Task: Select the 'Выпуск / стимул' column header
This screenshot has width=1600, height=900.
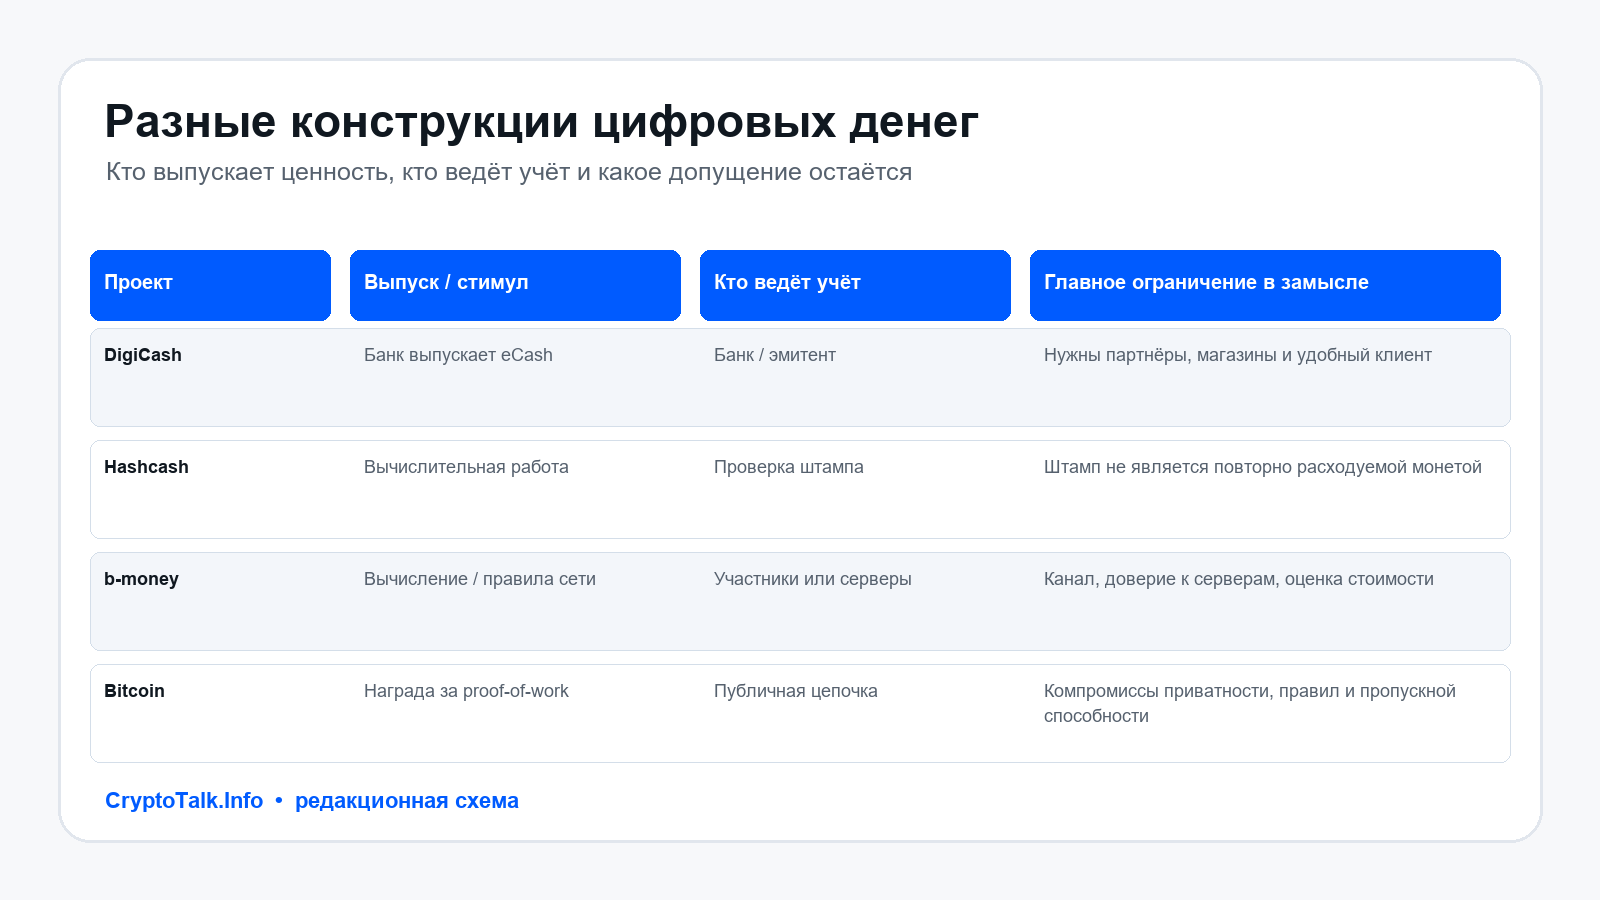Action: coord(515,285)
